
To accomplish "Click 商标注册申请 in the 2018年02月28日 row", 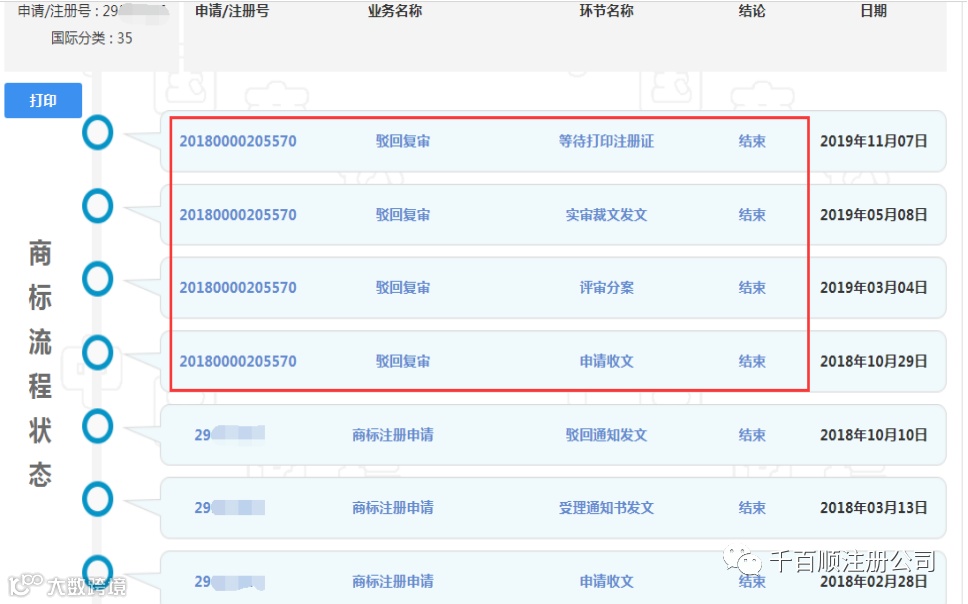I will [393, 581].
